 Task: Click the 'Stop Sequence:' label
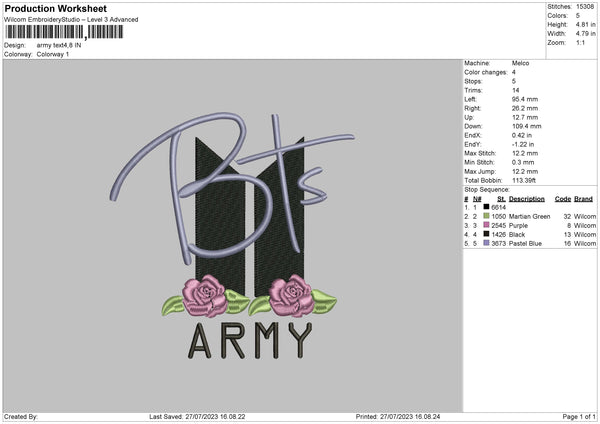coord(487,190)
